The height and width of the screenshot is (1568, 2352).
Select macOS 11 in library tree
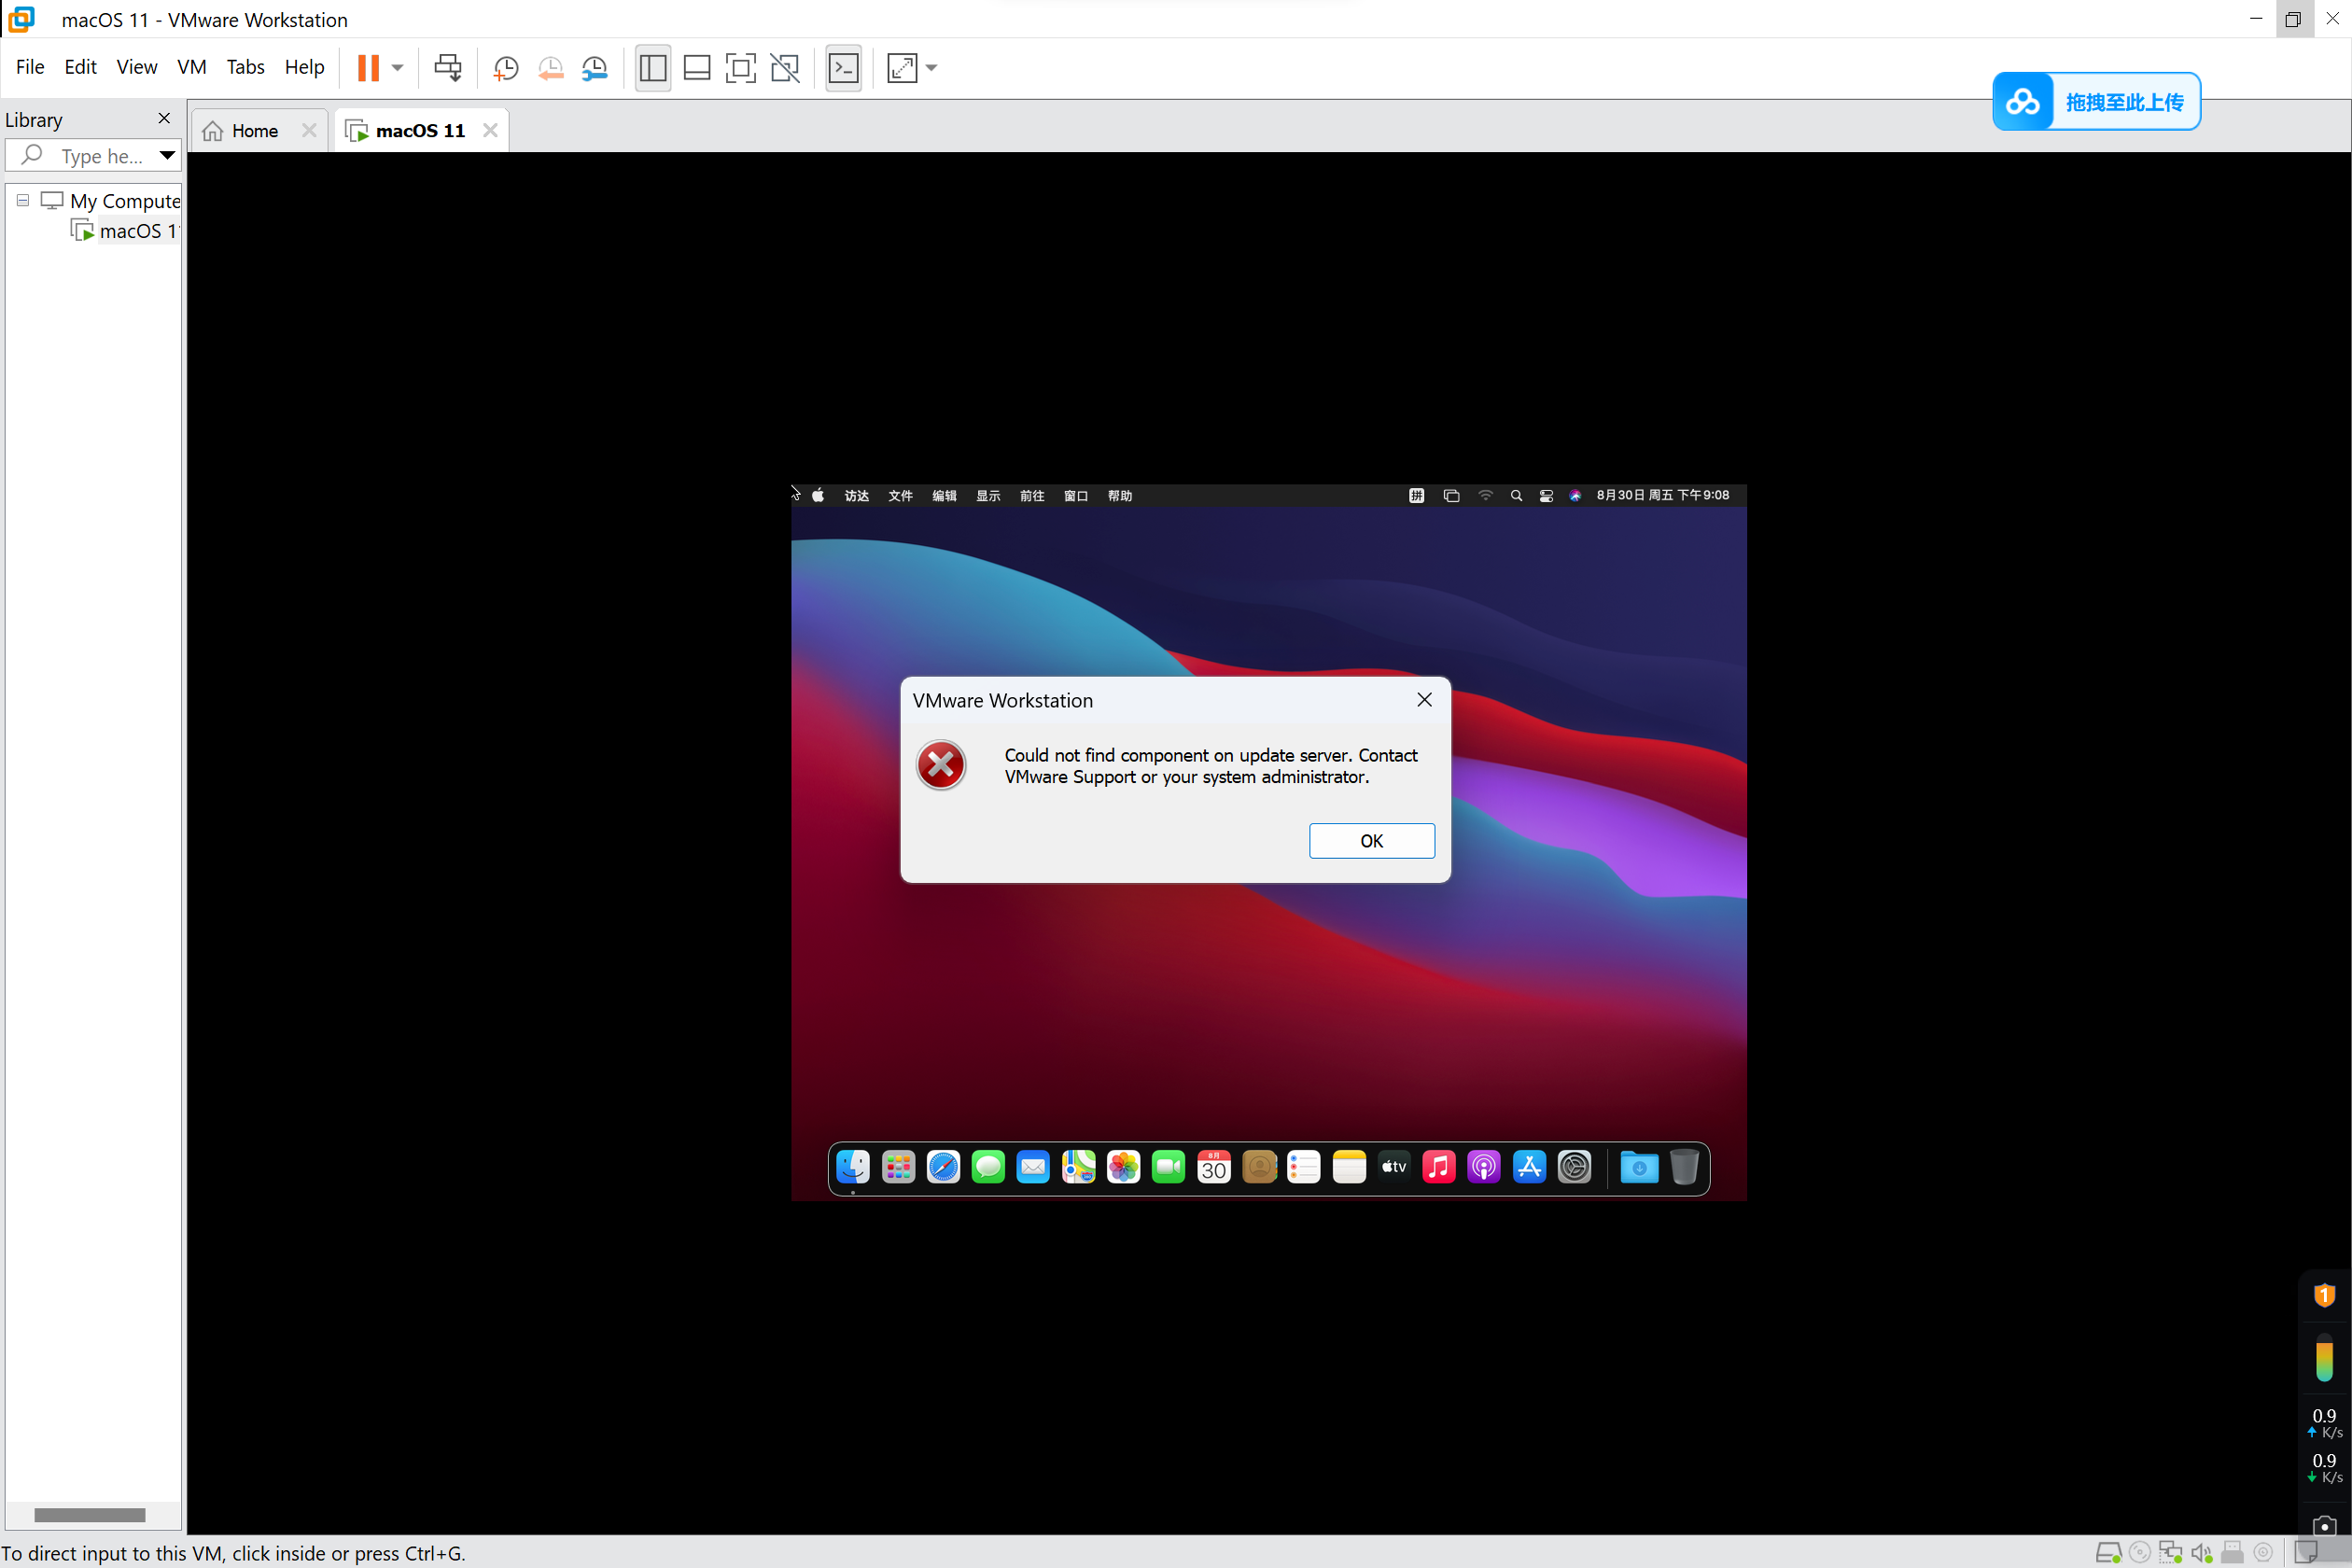tap(136, 231)
